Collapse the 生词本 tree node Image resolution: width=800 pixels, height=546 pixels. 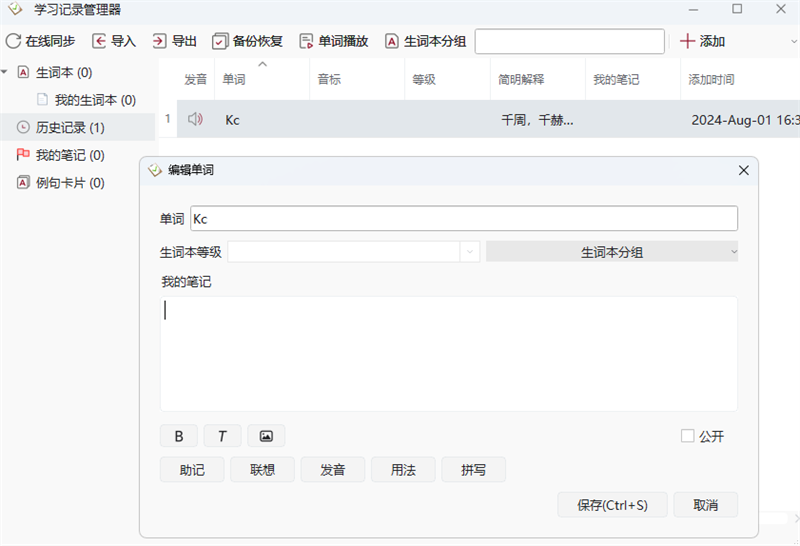[6, 72]
